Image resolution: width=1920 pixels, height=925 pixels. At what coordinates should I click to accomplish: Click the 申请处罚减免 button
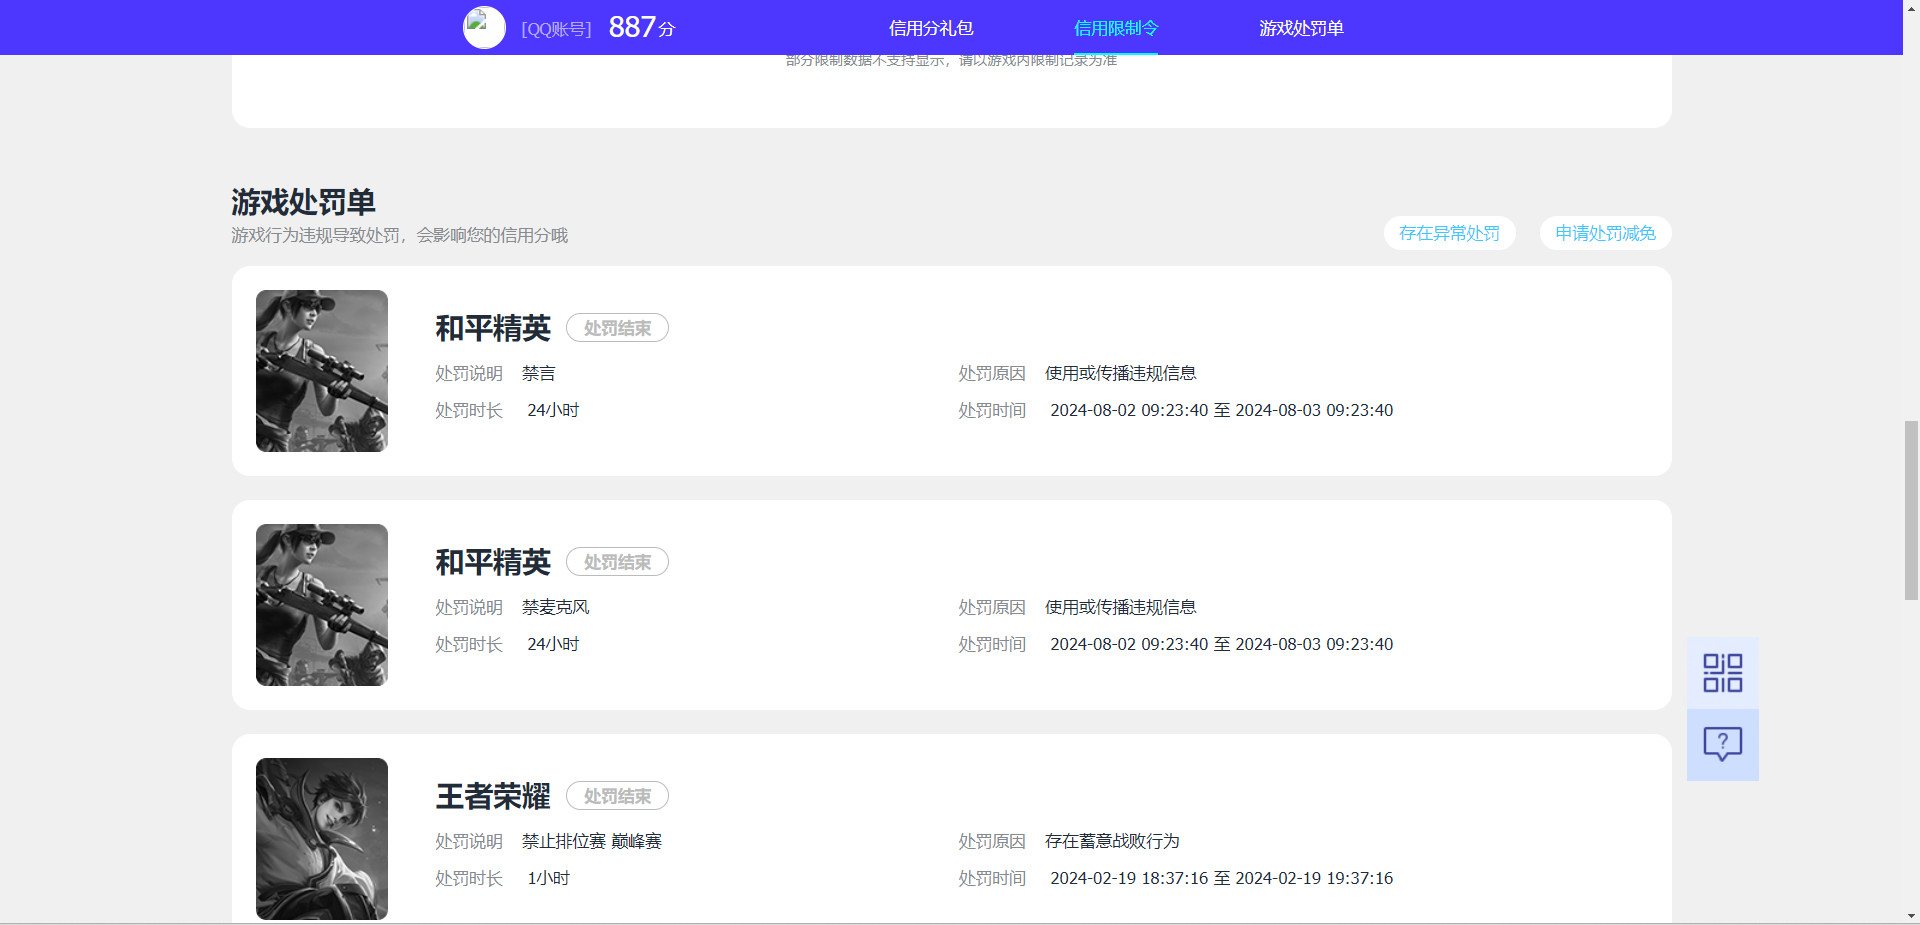(x=1605, y=233)
